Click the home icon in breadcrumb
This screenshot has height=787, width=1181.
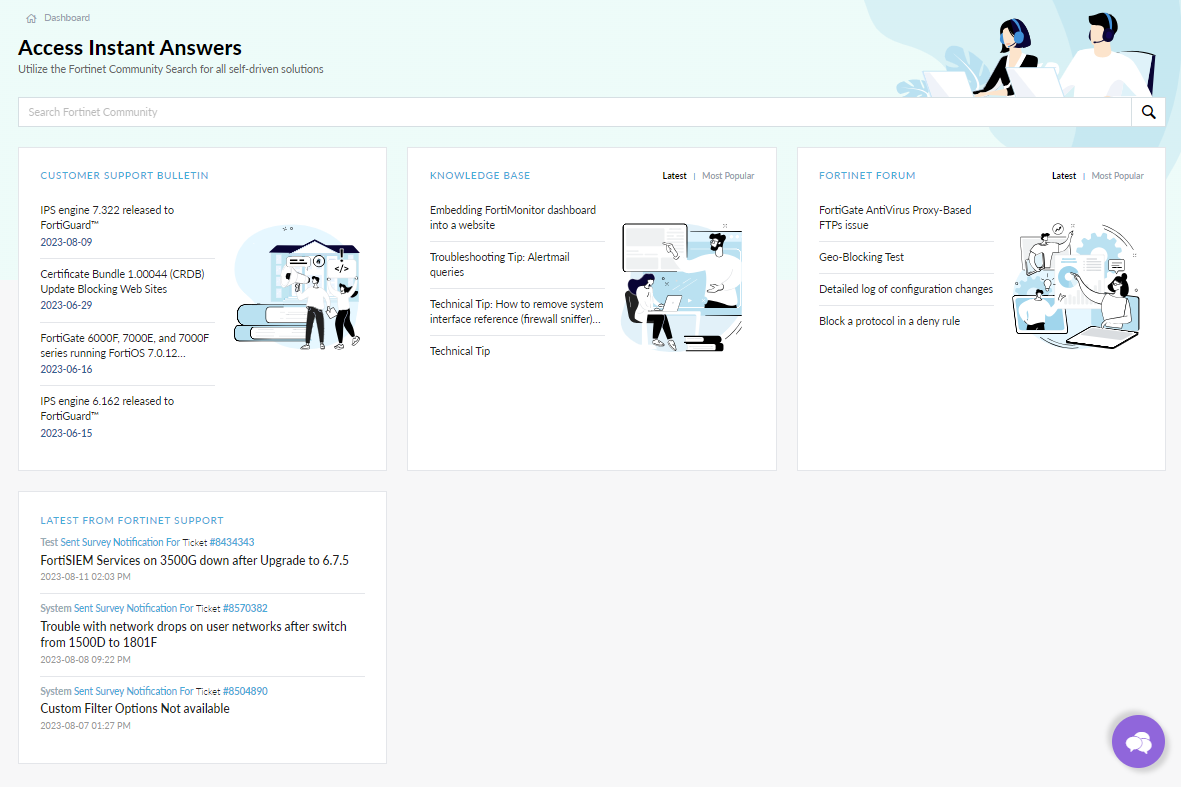pyautogui.click(x=31, y=18)
